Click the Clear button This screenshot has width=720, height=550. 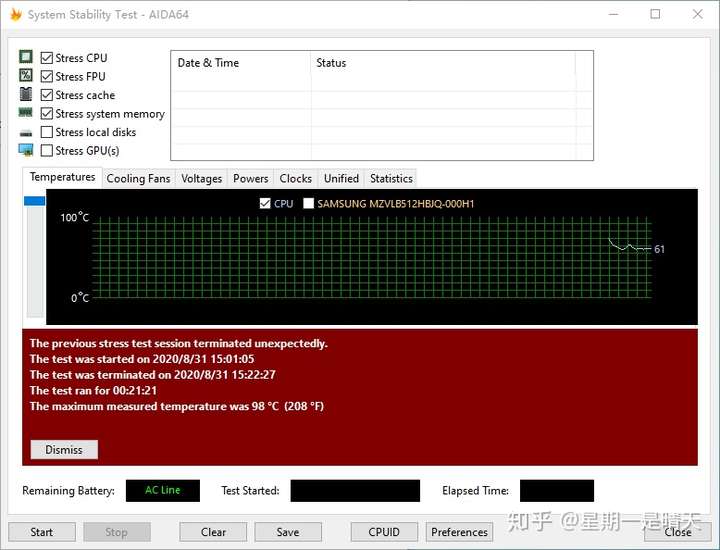213,532
